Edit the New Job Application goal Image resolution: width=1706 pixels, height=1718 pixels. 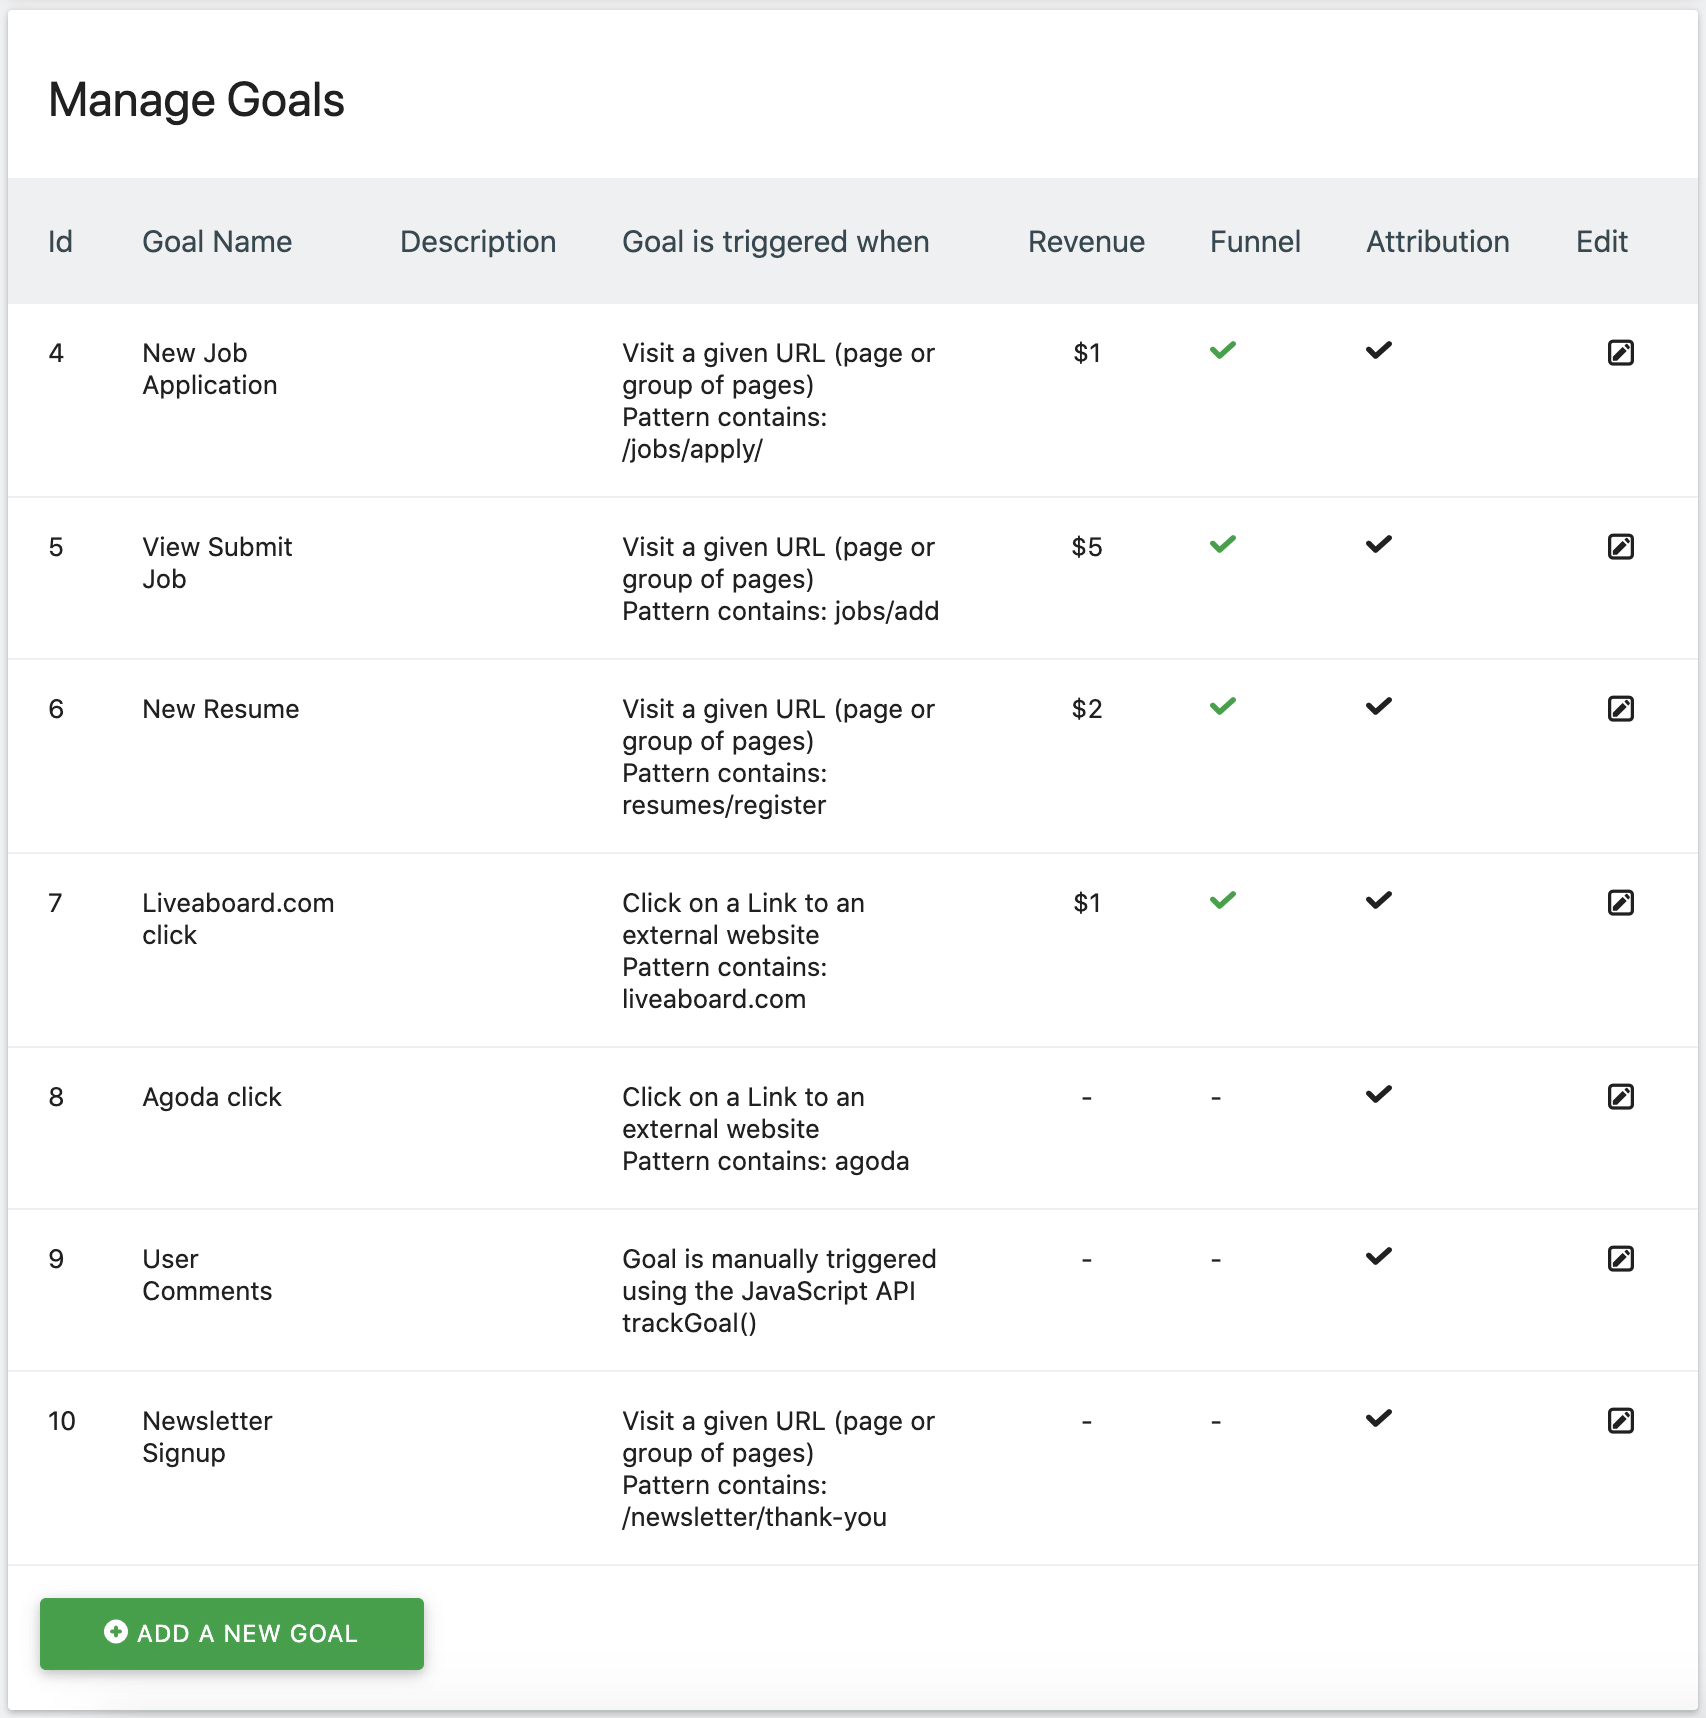(x=1620, y=353)
